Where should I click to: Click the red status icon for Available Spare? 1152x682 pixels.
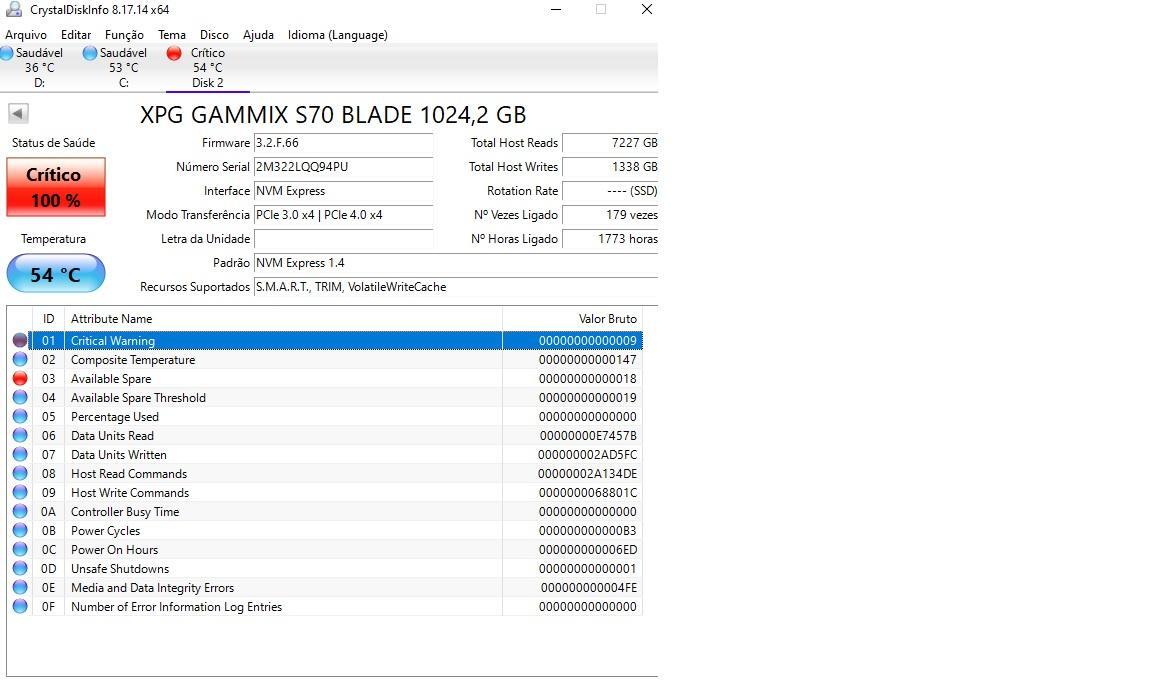coord(20,378)
